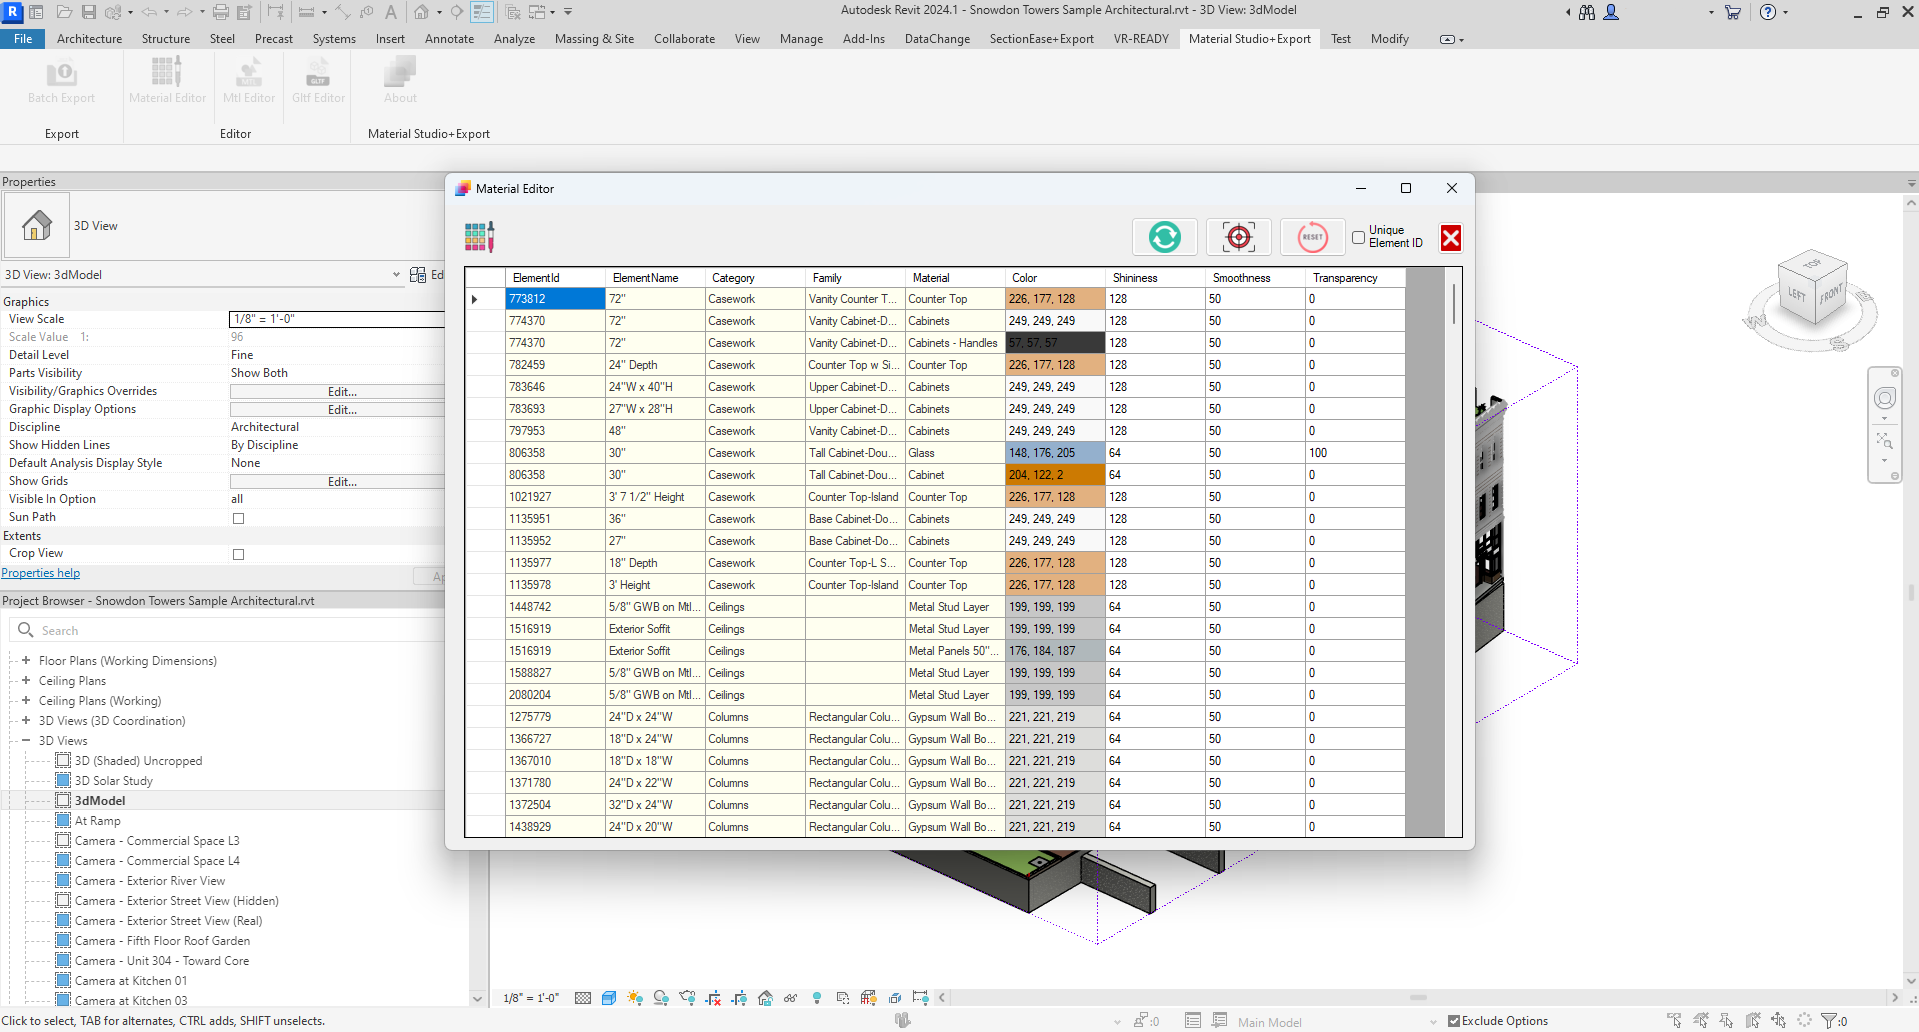Image resolution: width=1919 pixels, height=1032 pixels.
Task: Click the color palette brush icon
Action: [x=479, y=237]
